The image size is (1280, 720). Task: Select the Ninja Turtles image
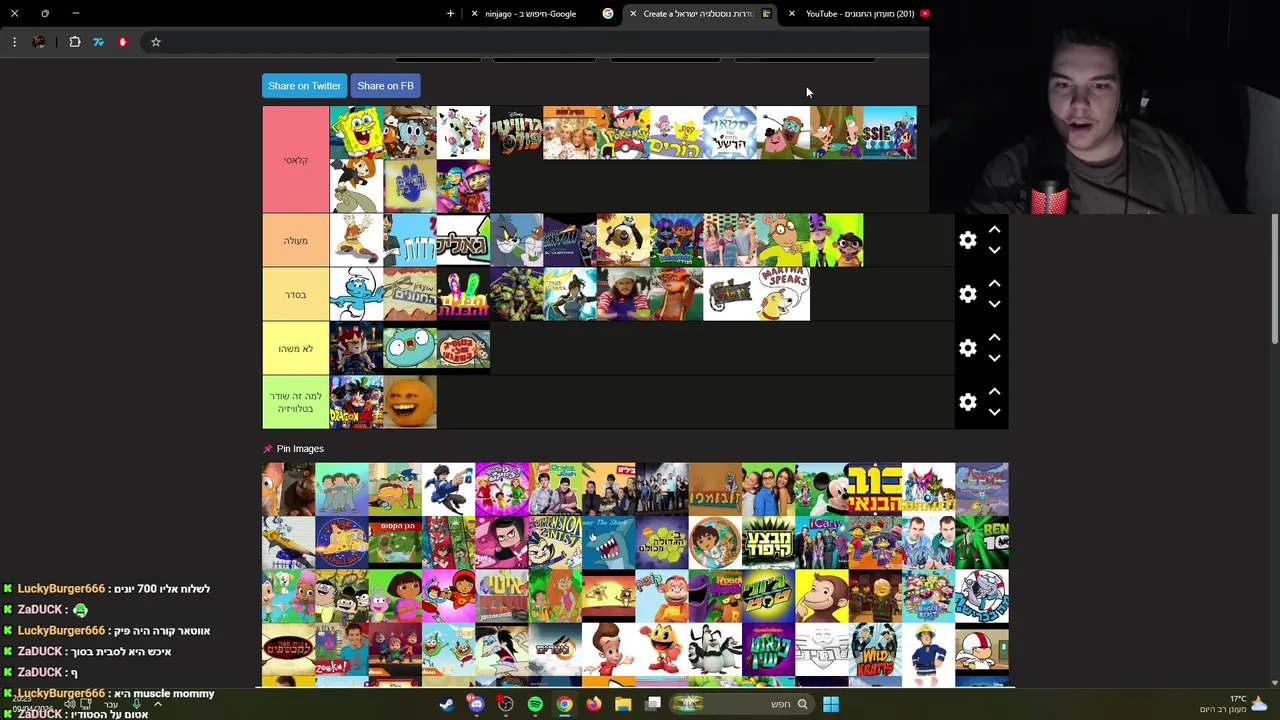pyautogui.click(x=516, y=294)
